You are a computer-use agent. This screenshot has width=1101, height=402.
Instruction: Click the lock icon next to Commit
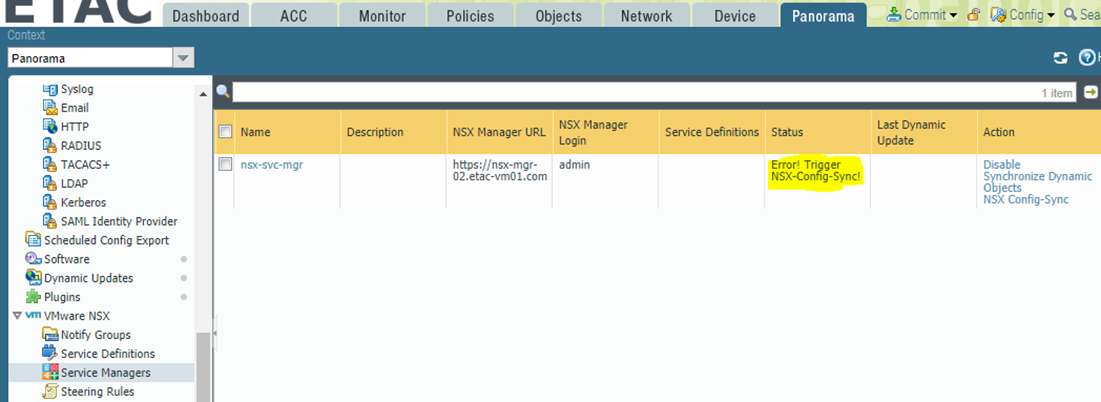[x=973, y=15]
